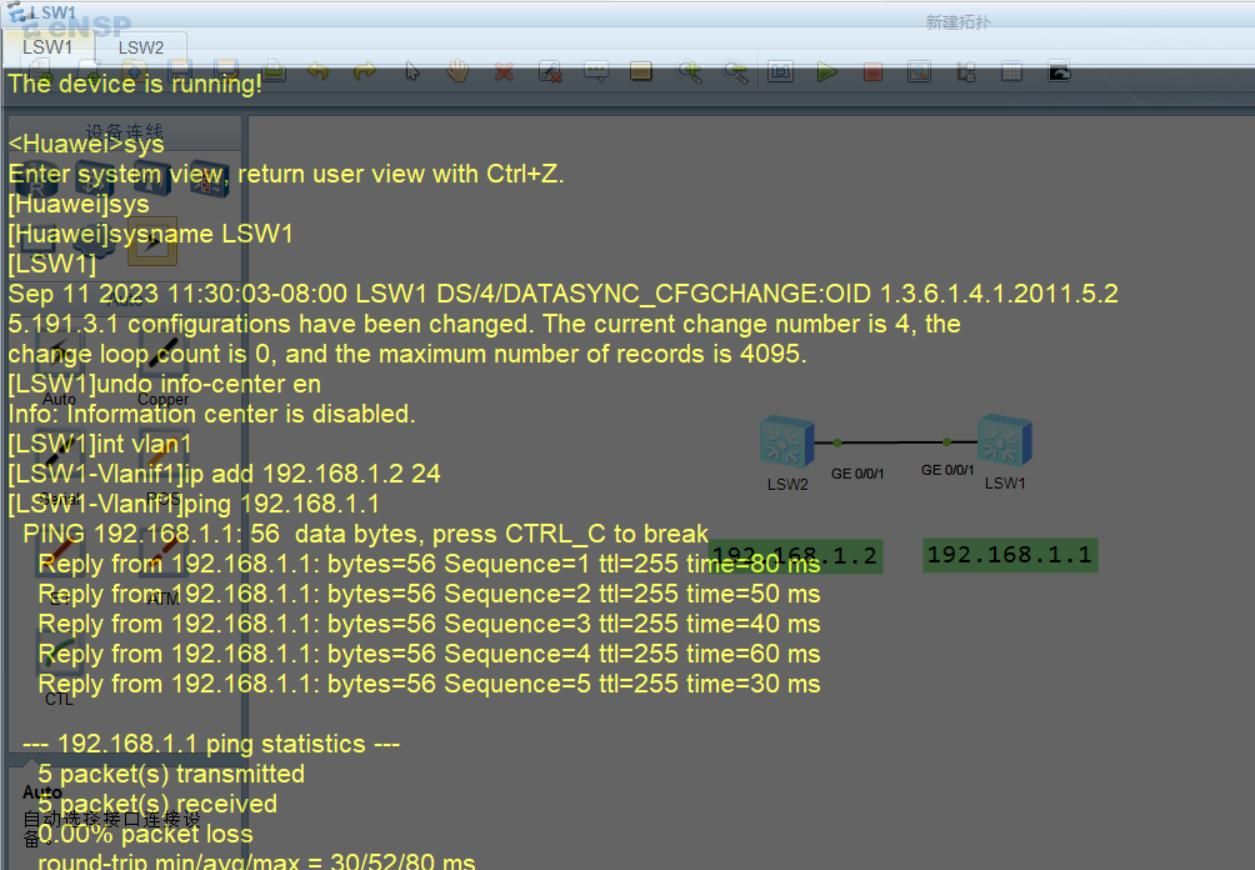Click the ping reply with Sequence=5
Image resolution: width=1255 pixels, height=870 pixels.
429,684
